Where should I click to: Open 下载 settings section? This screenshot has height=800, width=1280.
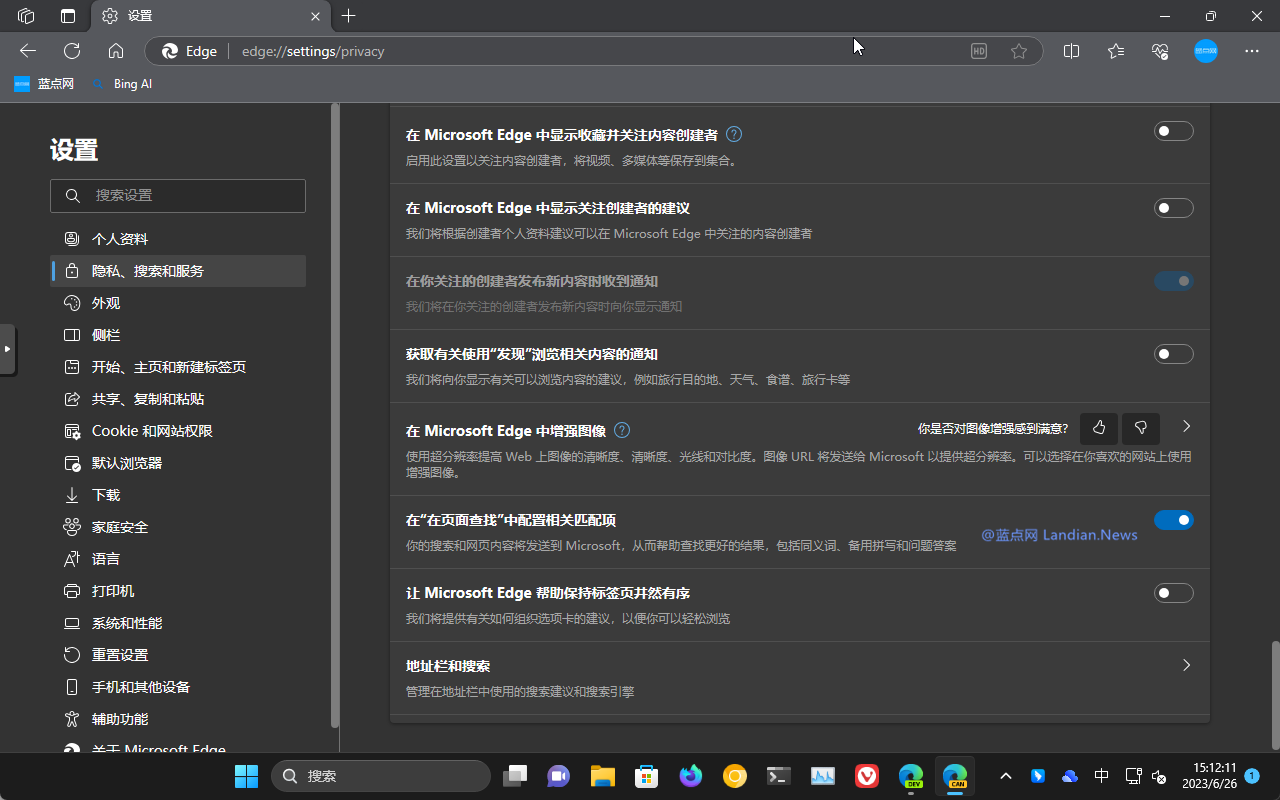(178, 495)
